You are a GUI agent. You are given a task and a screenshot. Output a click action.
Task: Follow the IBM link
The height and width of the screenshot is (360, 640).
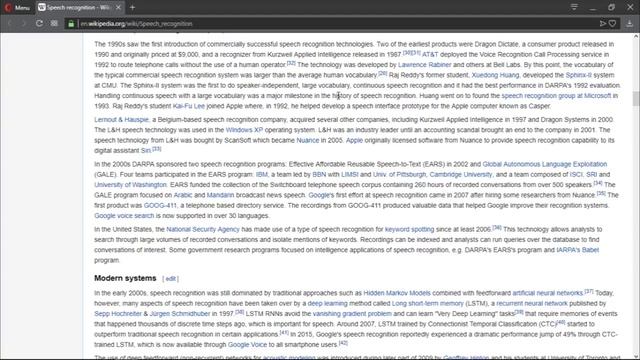[261, 174]
